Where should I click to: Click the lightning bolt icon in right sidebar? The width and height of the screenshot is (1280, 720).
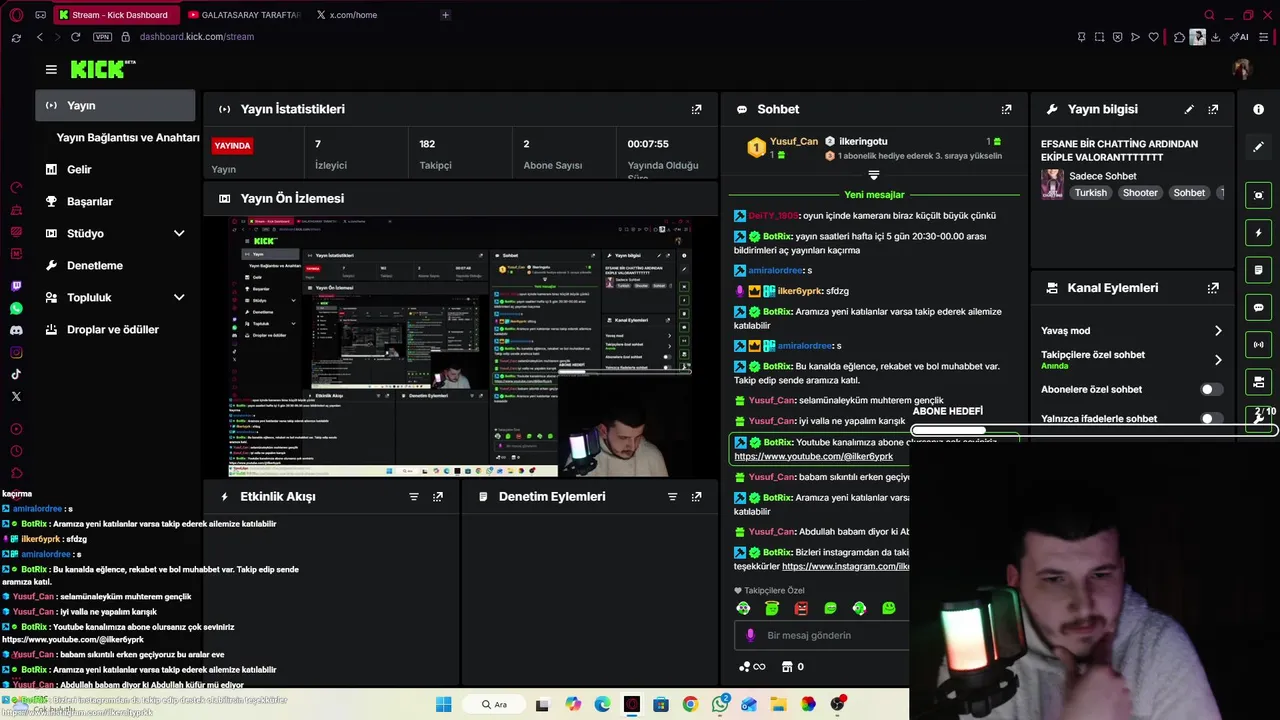[1259, 233]
